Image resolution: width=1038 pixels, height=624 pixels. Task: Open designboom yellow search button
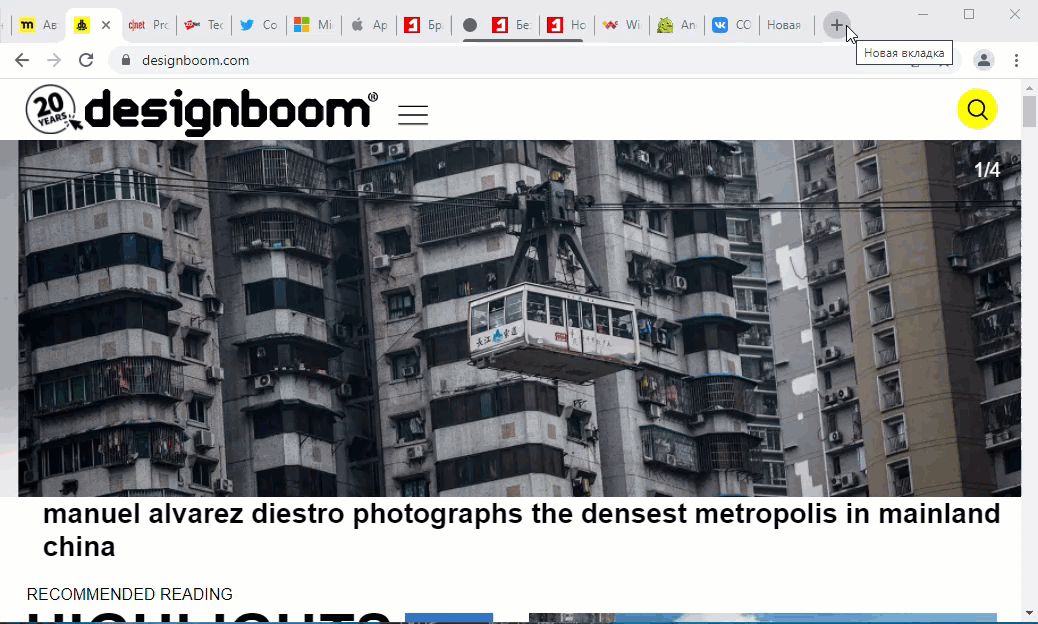coord(977,109)
